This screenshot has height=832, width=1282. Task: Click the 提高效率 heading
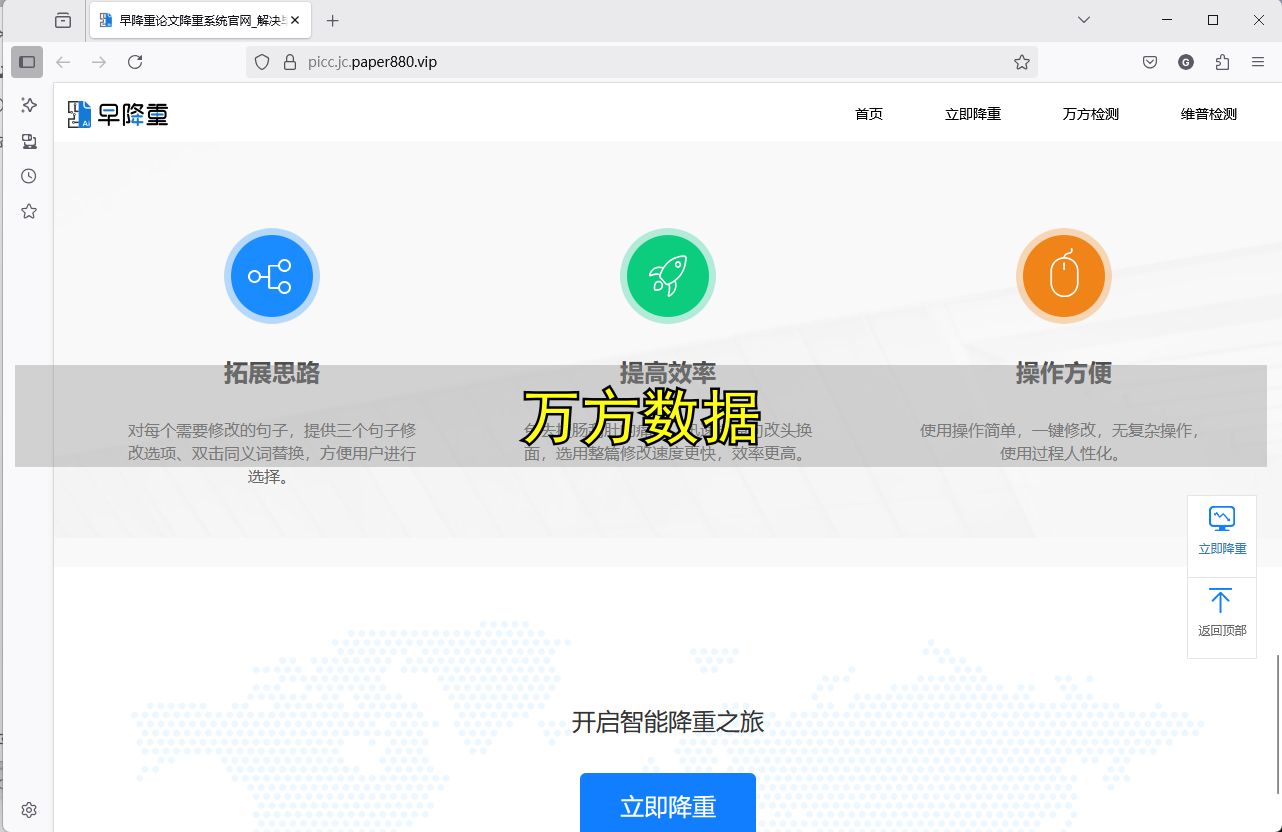[x=668, y=373]
